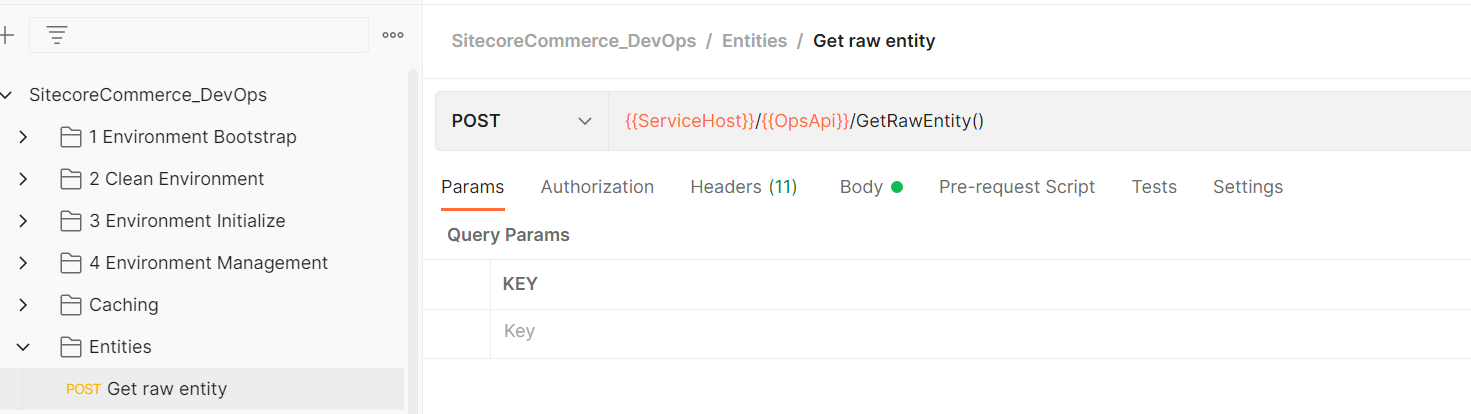This screenshot has width=1471, height=414.
Task: Click the KEY column header
Action: pos(520,284)
